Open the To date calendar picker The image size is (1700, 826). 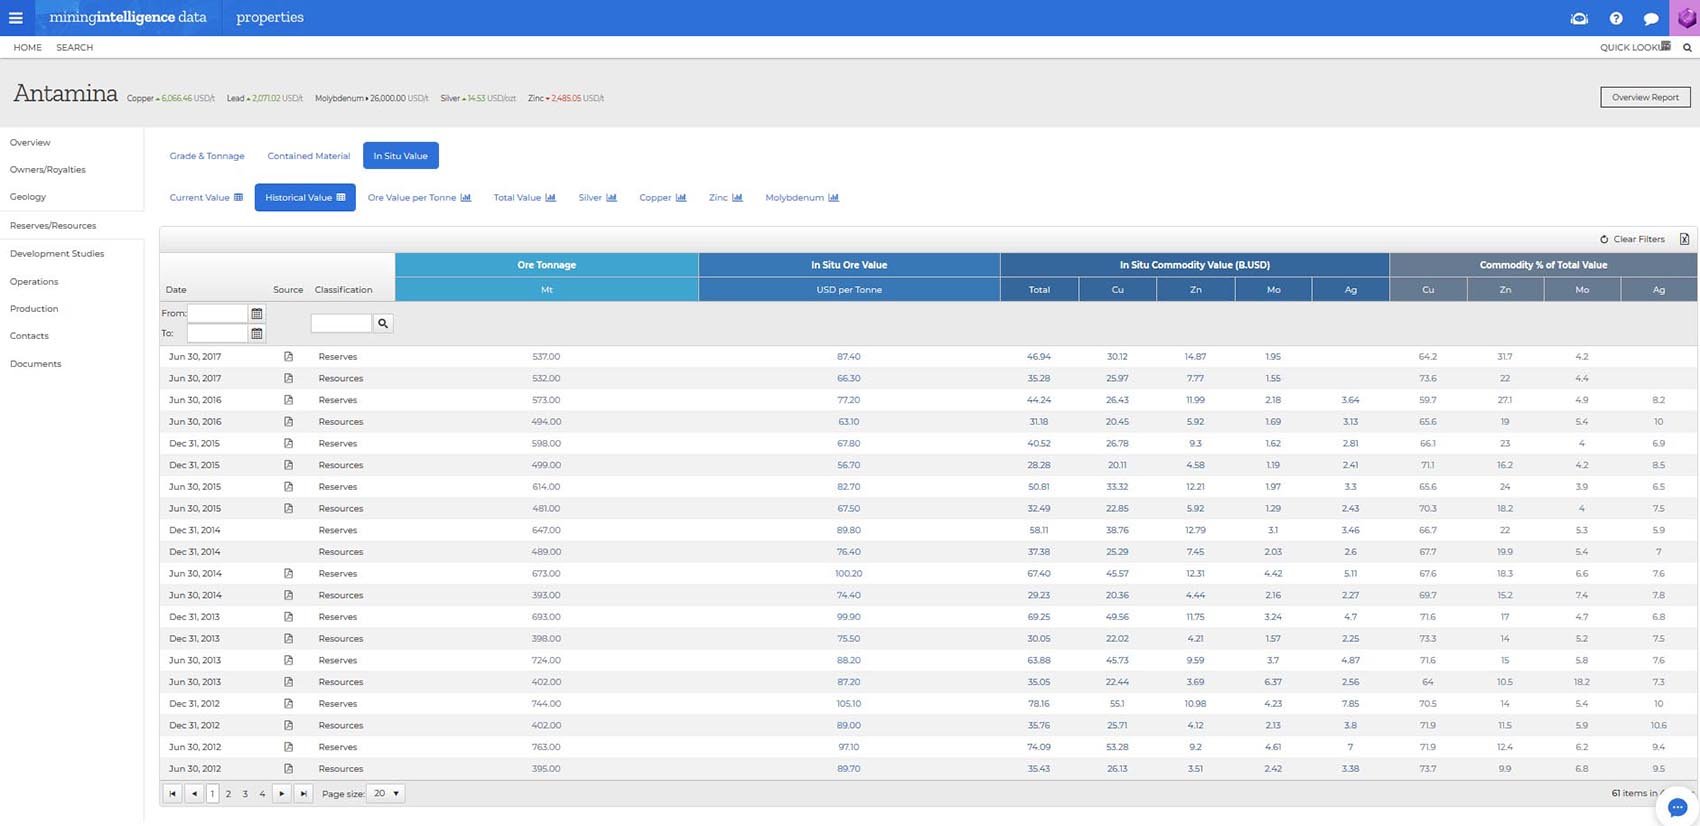click(257, 333)
